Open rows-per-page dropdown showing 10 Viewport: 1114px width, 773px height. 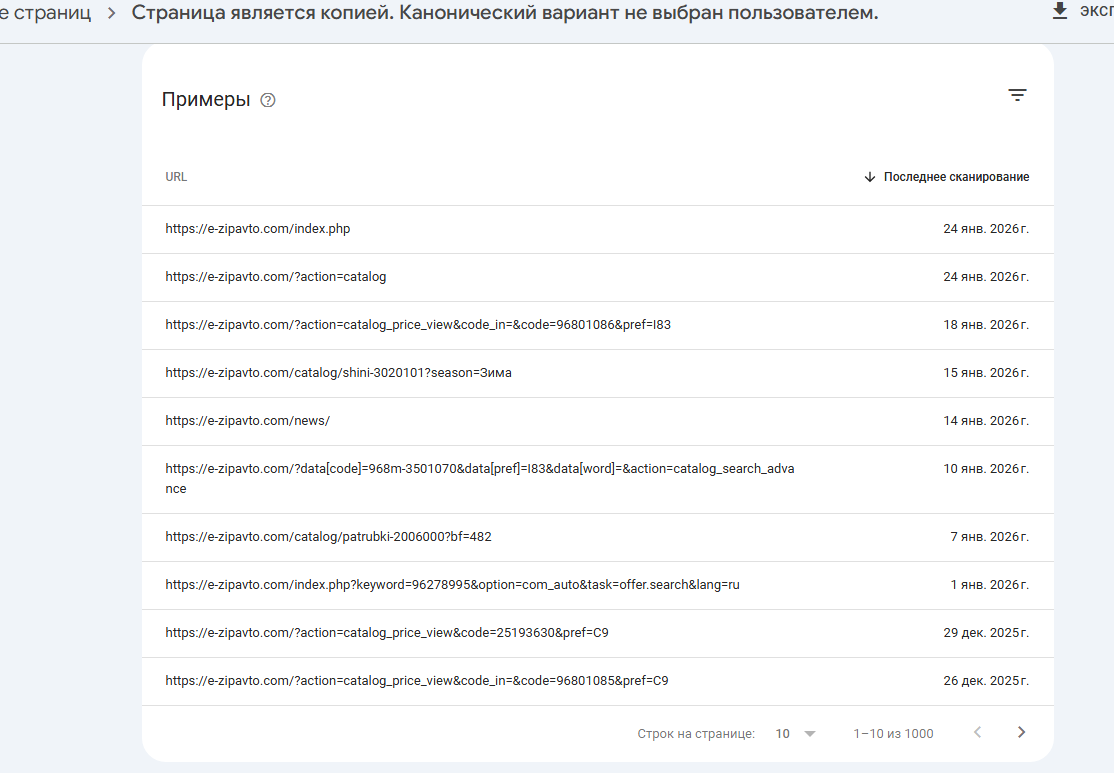[795, 733]
